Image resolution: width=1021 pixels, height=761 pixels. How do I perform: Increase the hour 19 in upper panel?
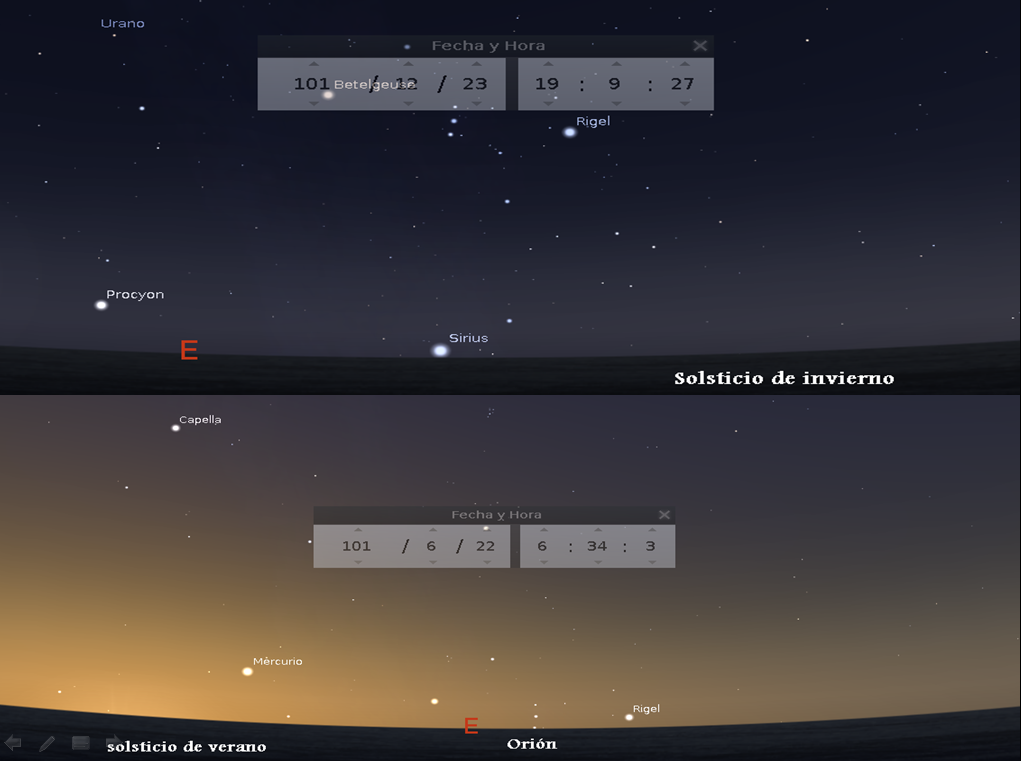point(547,65)
